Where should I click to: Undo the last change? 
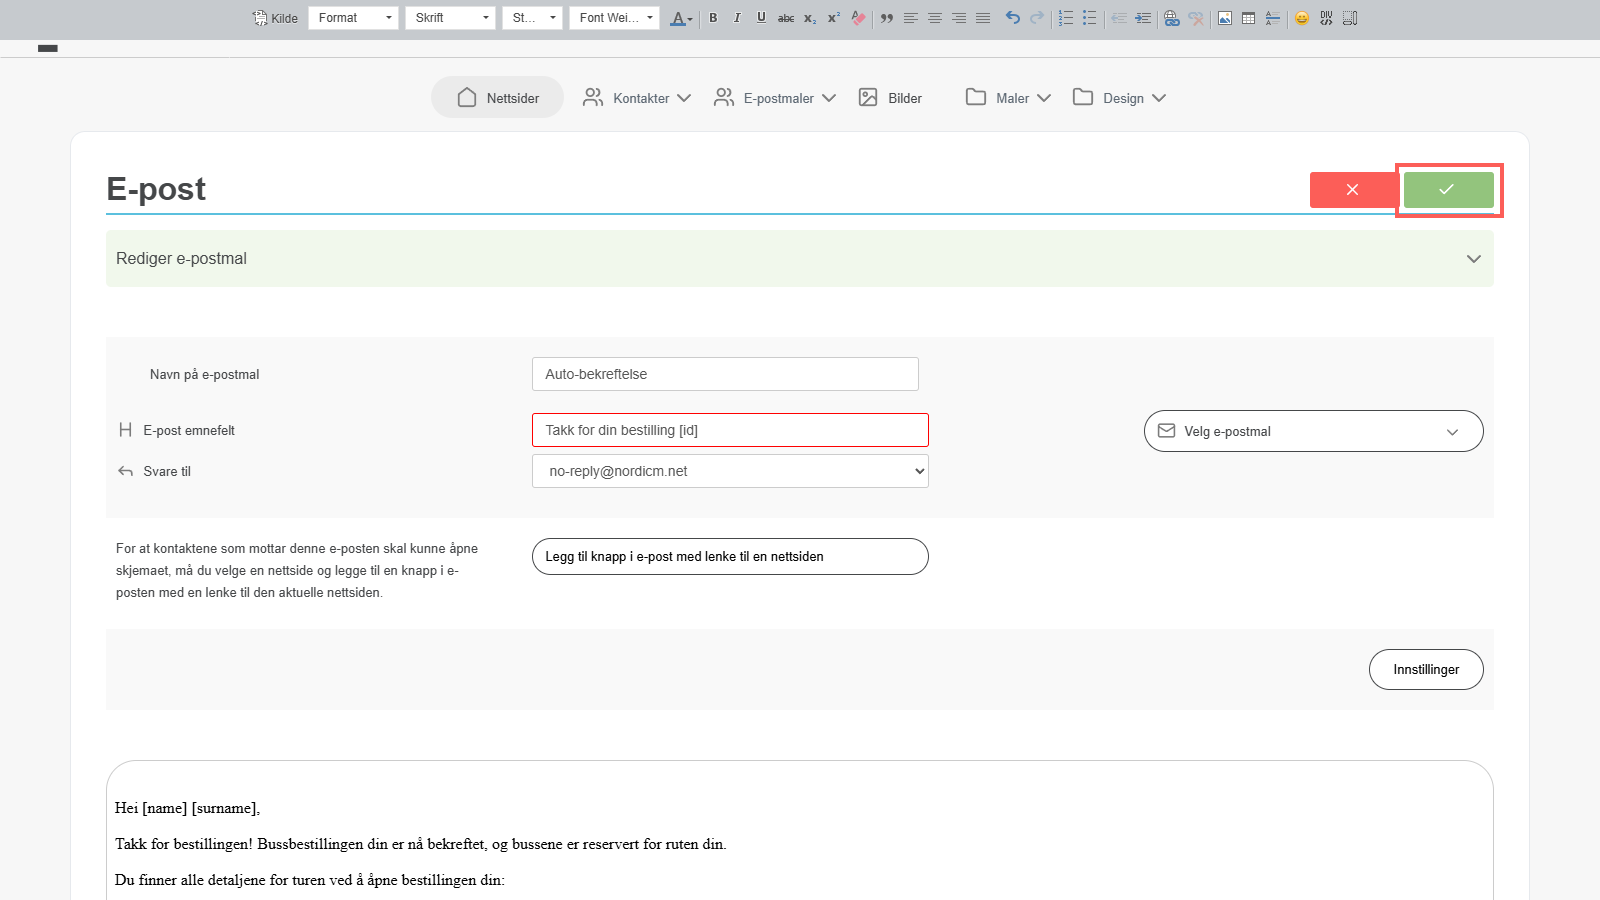click(1013, 18)
